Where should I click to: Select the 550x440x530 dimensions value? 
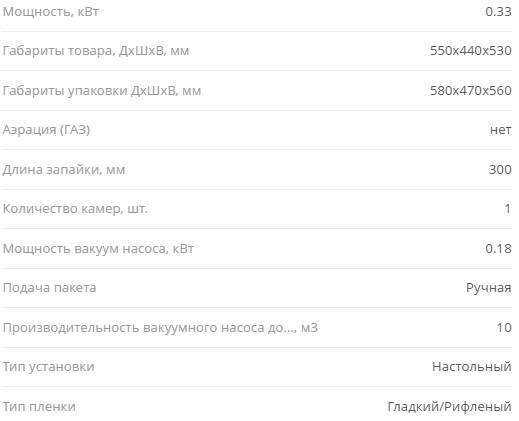click(471, 51)
